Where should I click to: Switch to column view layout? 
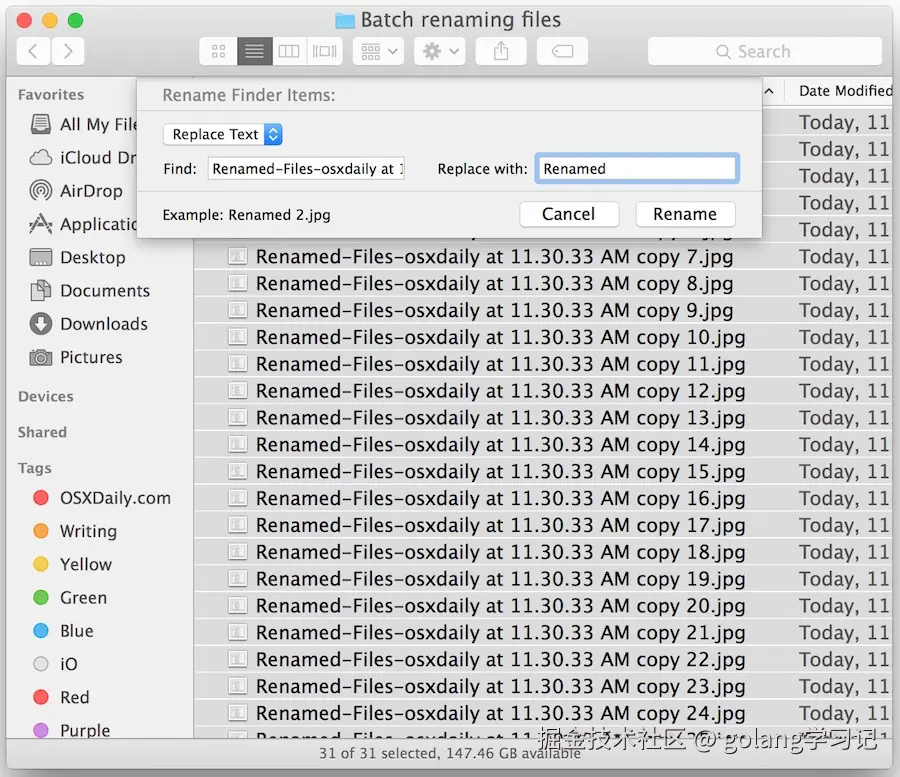[x=289, y=51]
